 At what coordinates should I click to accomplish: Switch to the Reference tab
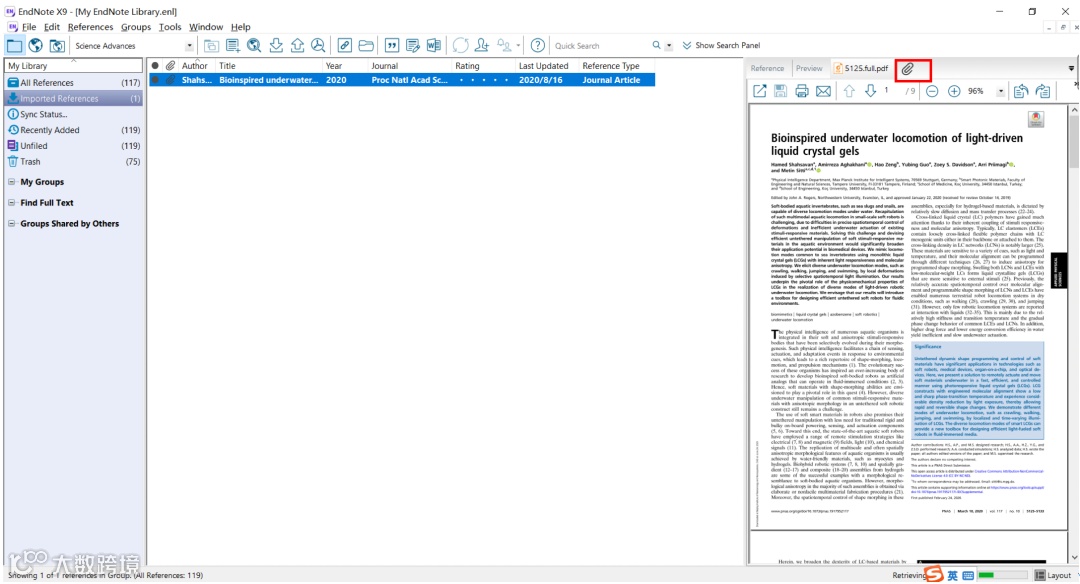pyautogui.click(x=767, y=68)
